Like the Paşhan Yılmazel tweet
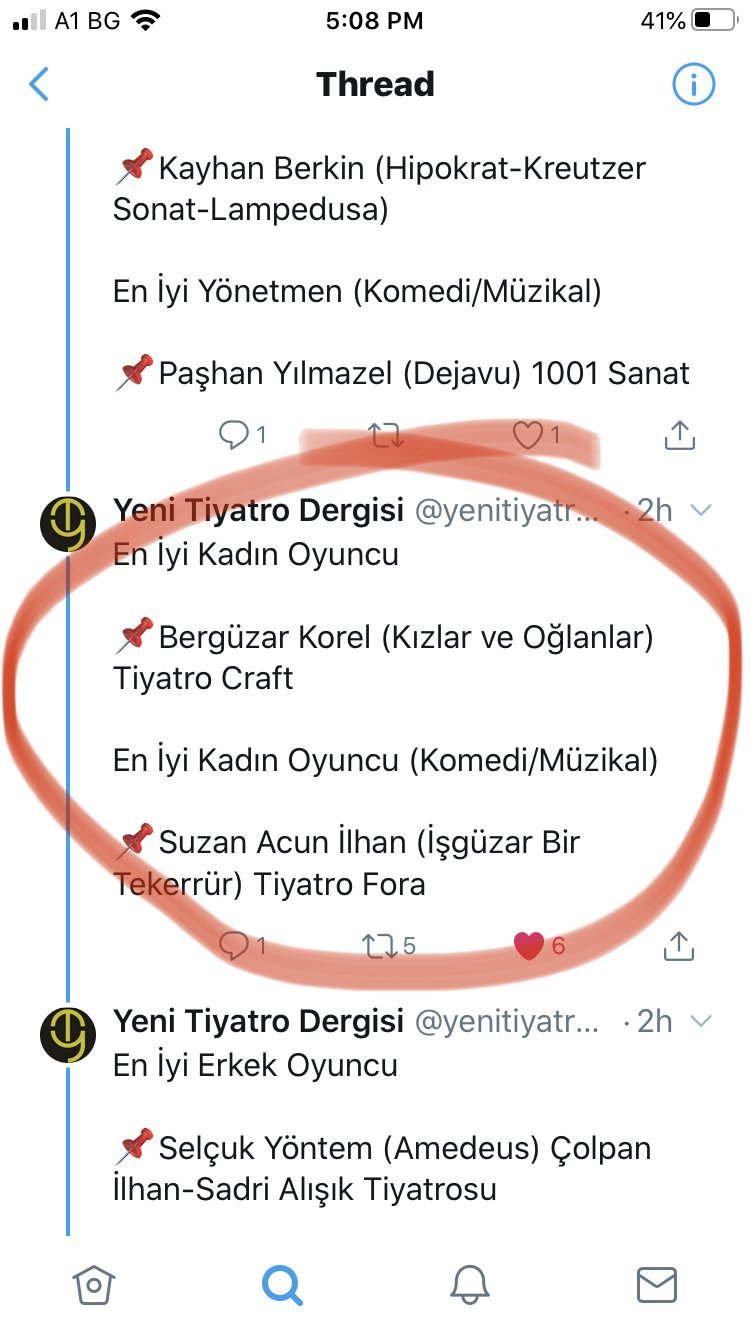 coord(527,435)
